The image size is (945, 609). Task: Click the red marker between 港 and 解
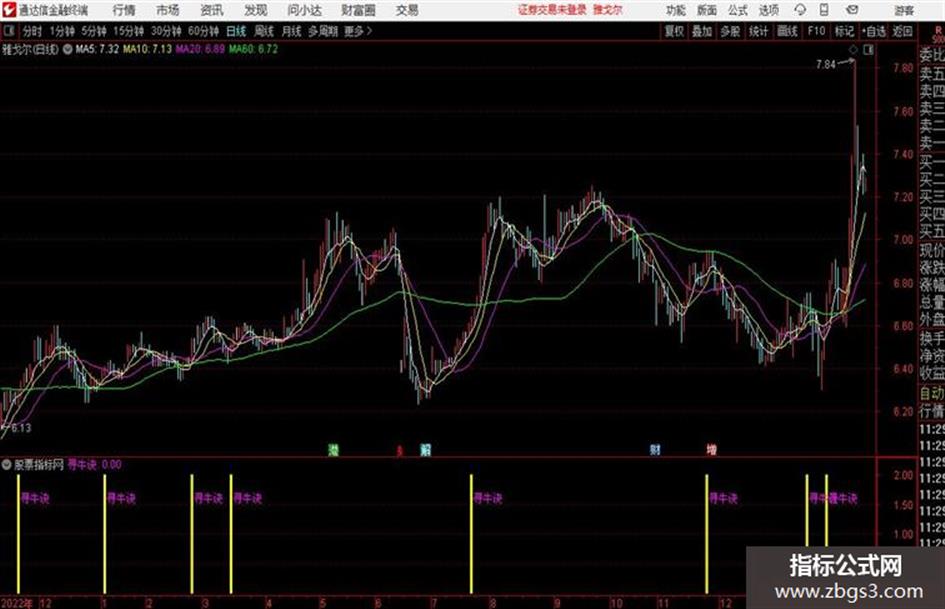pyautogui.click(x=399, y=450)
